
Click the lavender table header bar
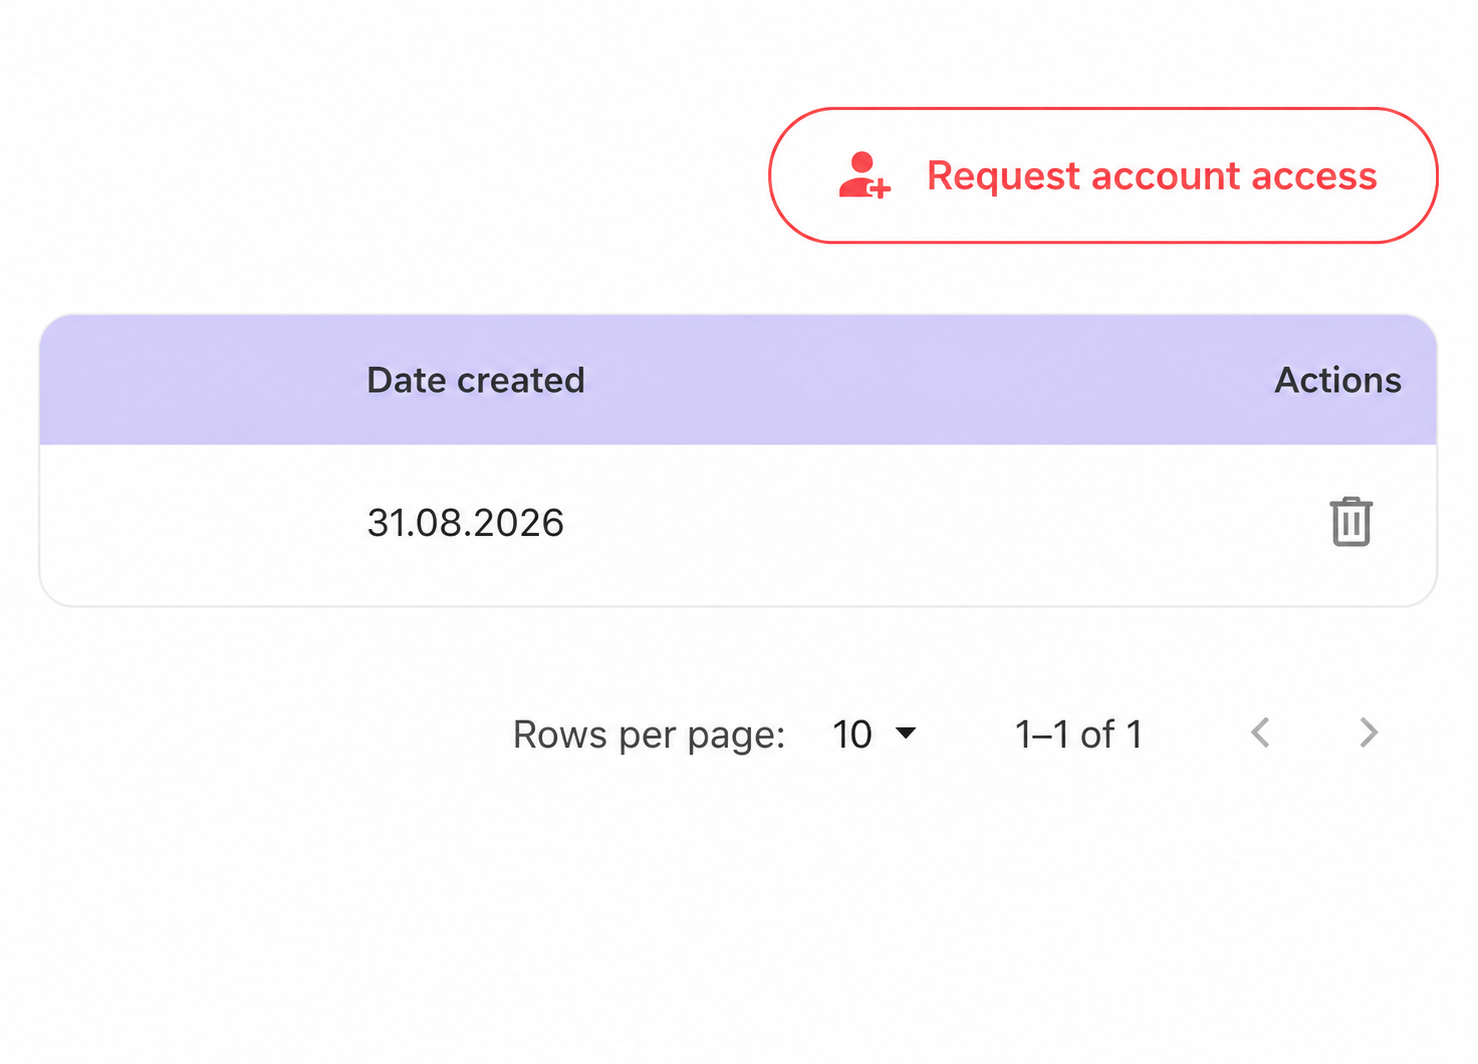tap(738, 380)
